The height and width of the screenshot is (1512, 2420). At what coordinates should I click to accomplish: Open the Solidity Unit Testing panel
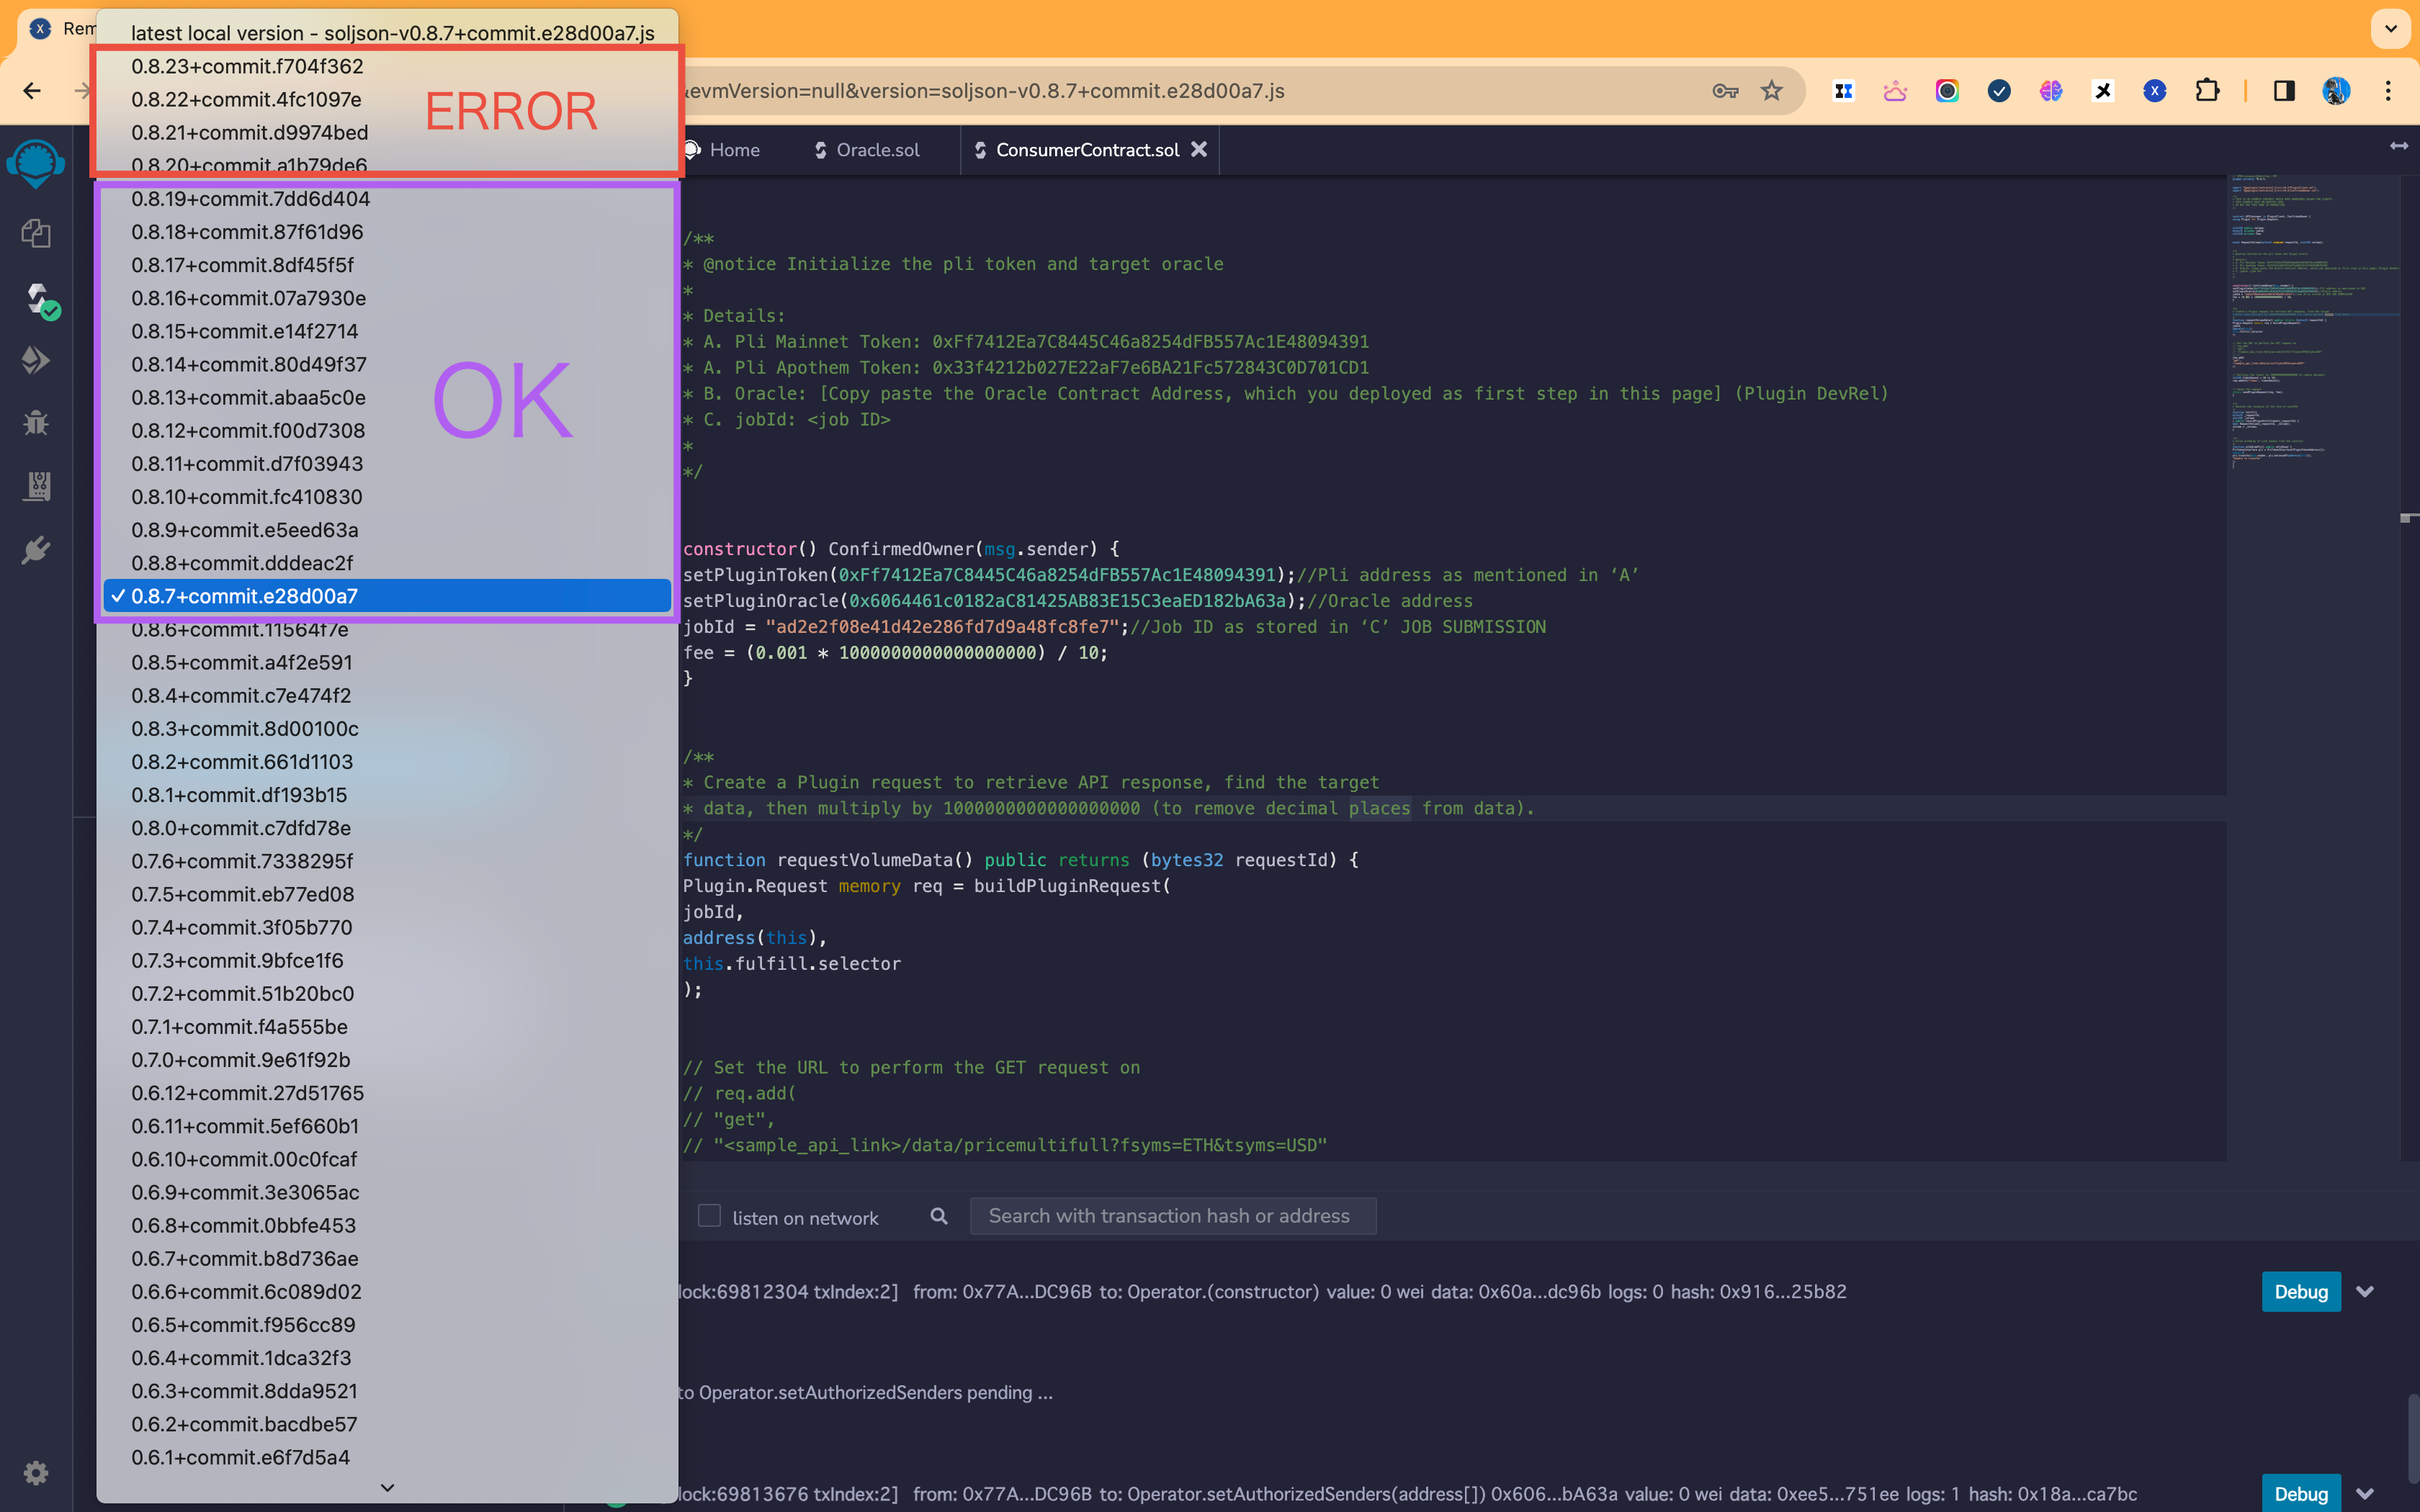tap(36, 486)
